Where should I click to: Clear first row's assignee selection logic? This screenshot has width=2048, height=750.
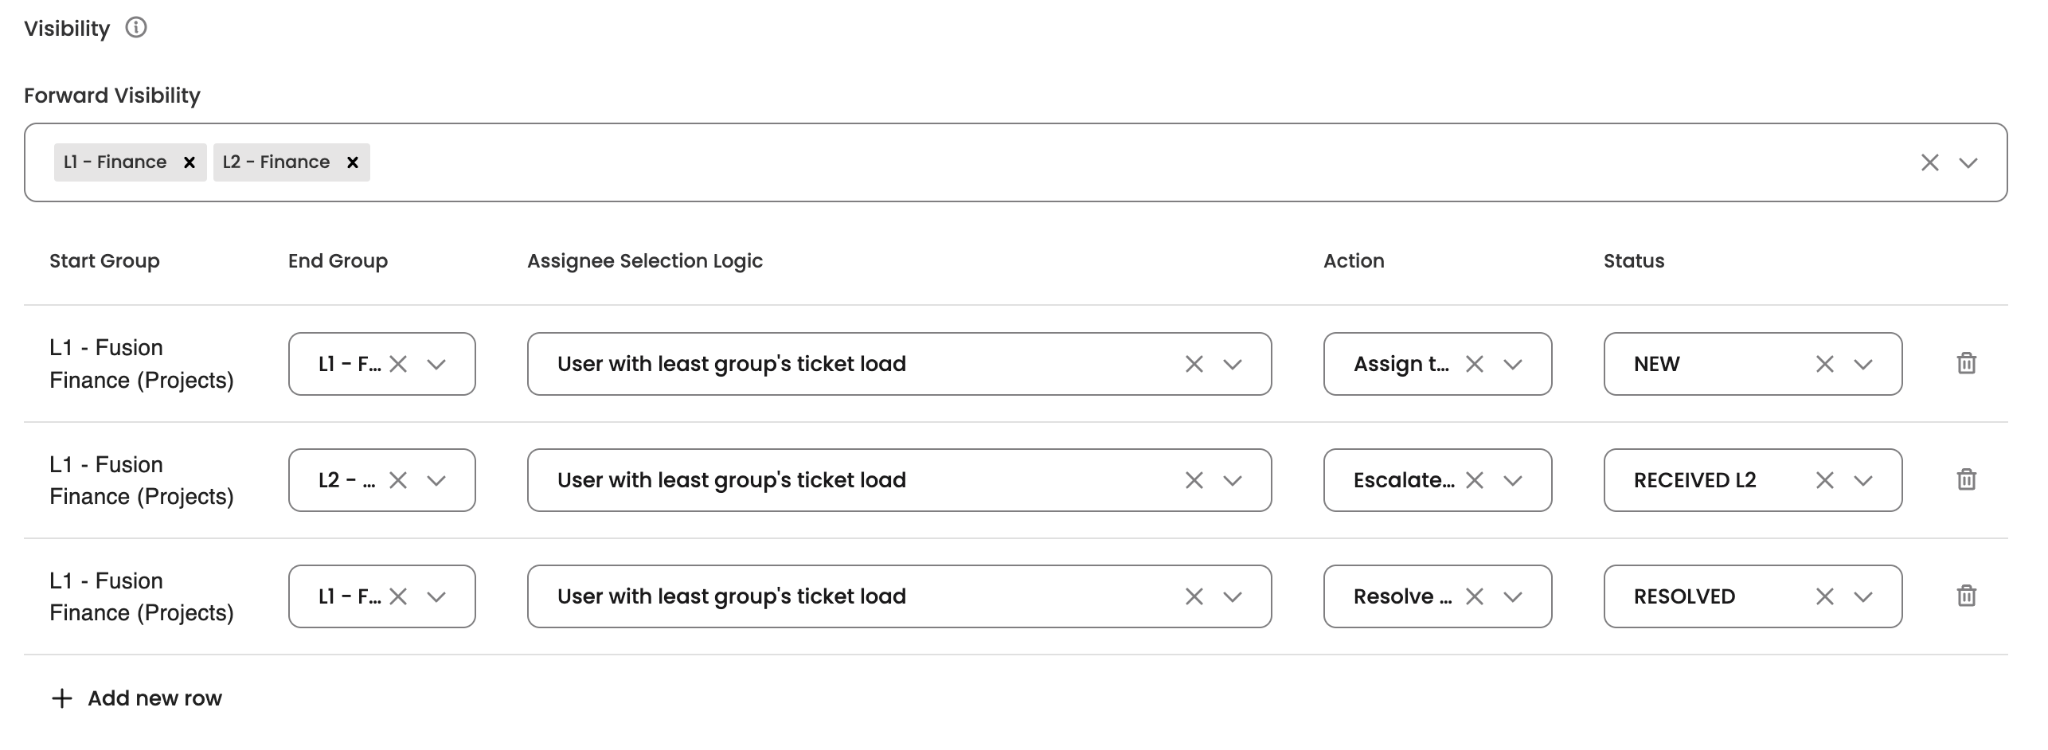click(1194, 364)
